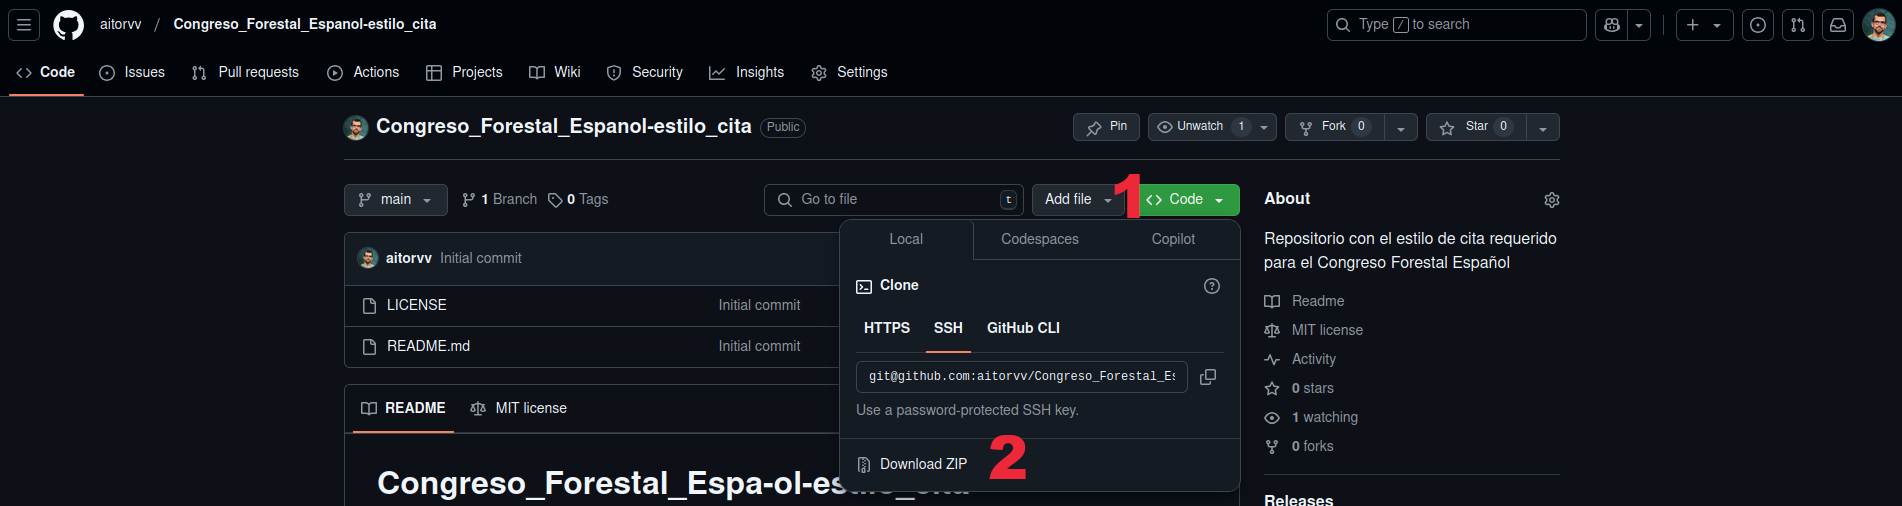Screen dimensions: 1902x506
Task: Open the user profile avatar menu
Action: [1878, 25]
